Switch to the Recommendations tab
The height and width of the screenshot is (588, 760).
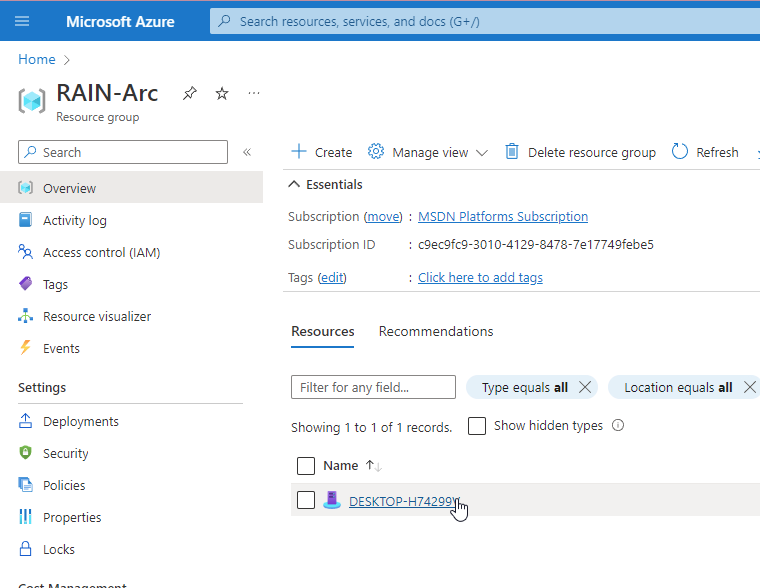tap(436, 332)
